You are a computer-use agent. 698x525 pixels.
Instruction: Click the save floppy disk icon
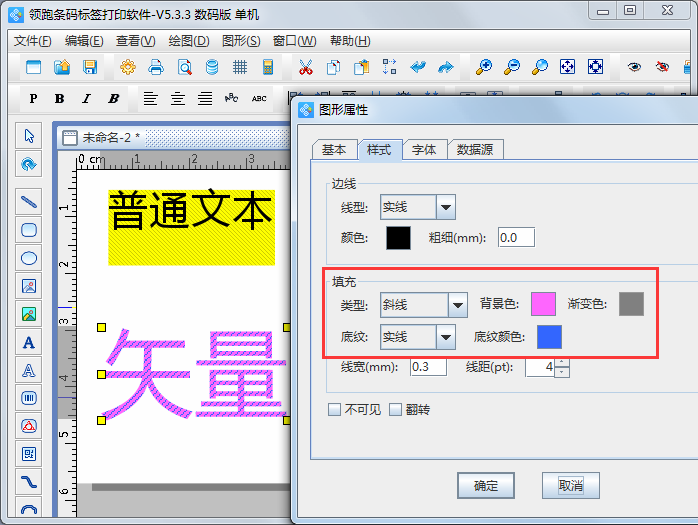coord(90,68)
